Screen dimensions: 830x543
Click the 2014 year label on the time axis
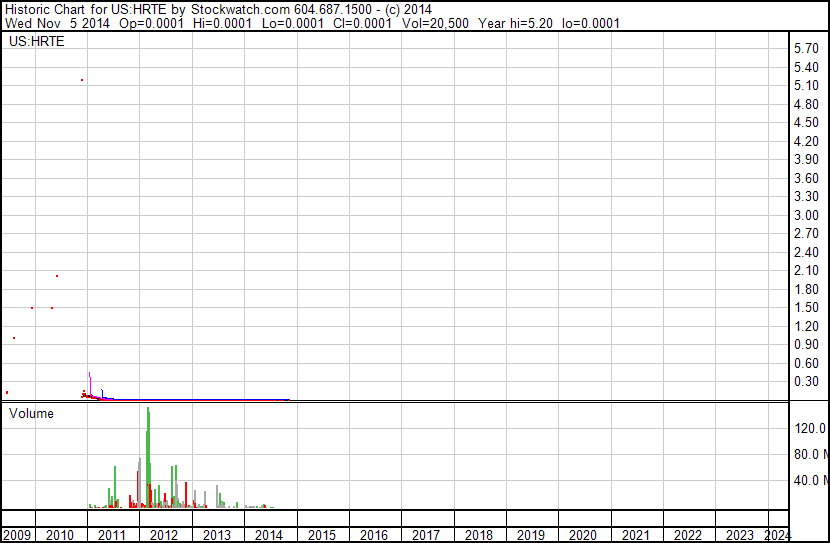(x=269, y=535)
